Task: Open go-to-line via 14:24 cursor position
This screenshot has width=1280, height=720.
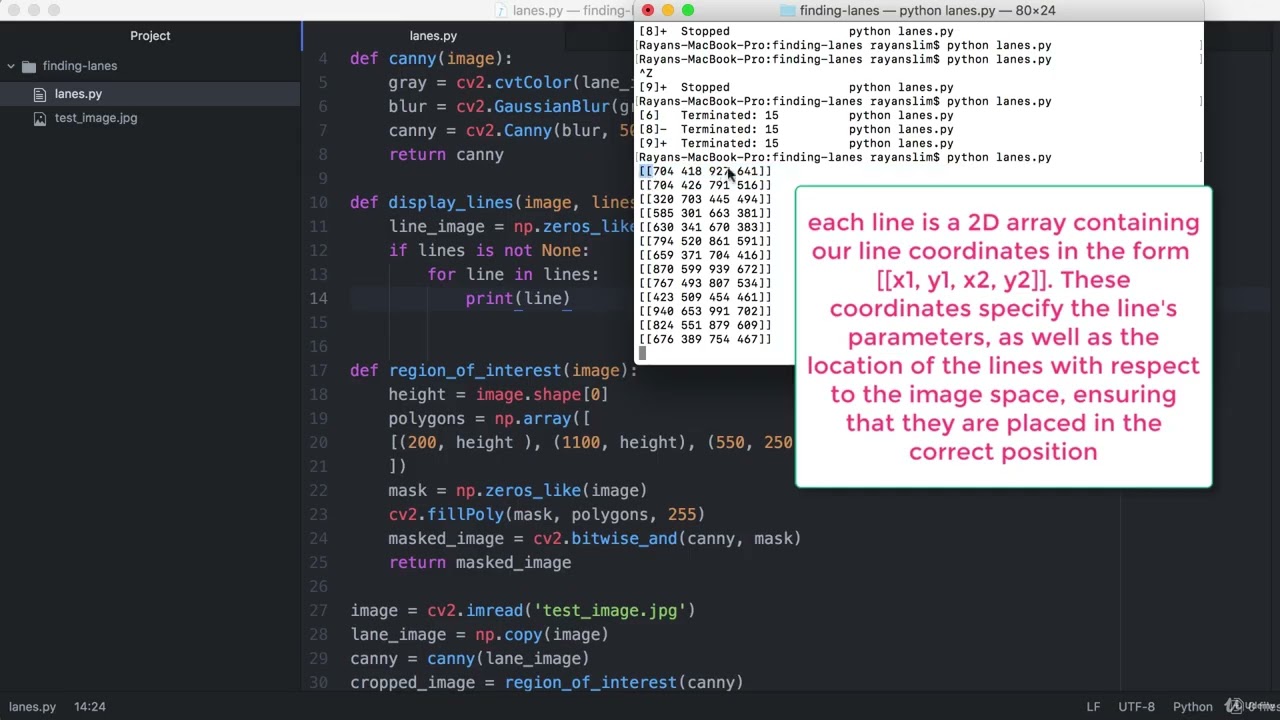Action: (x=89, y=706)
